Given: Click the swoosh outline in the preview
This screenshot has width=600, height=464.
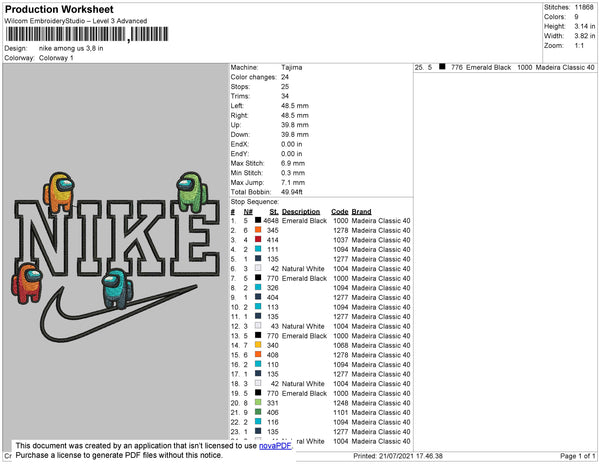Looking at the screenshot, I should click(x=119, y=313).
